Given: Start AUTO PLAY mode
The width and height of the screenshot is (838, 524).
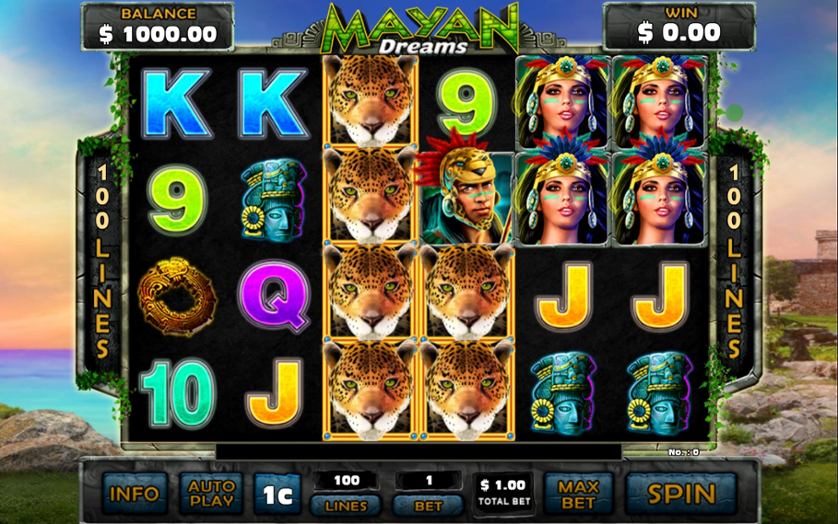Looking at the screenshot, I should [x=211, y=494].
